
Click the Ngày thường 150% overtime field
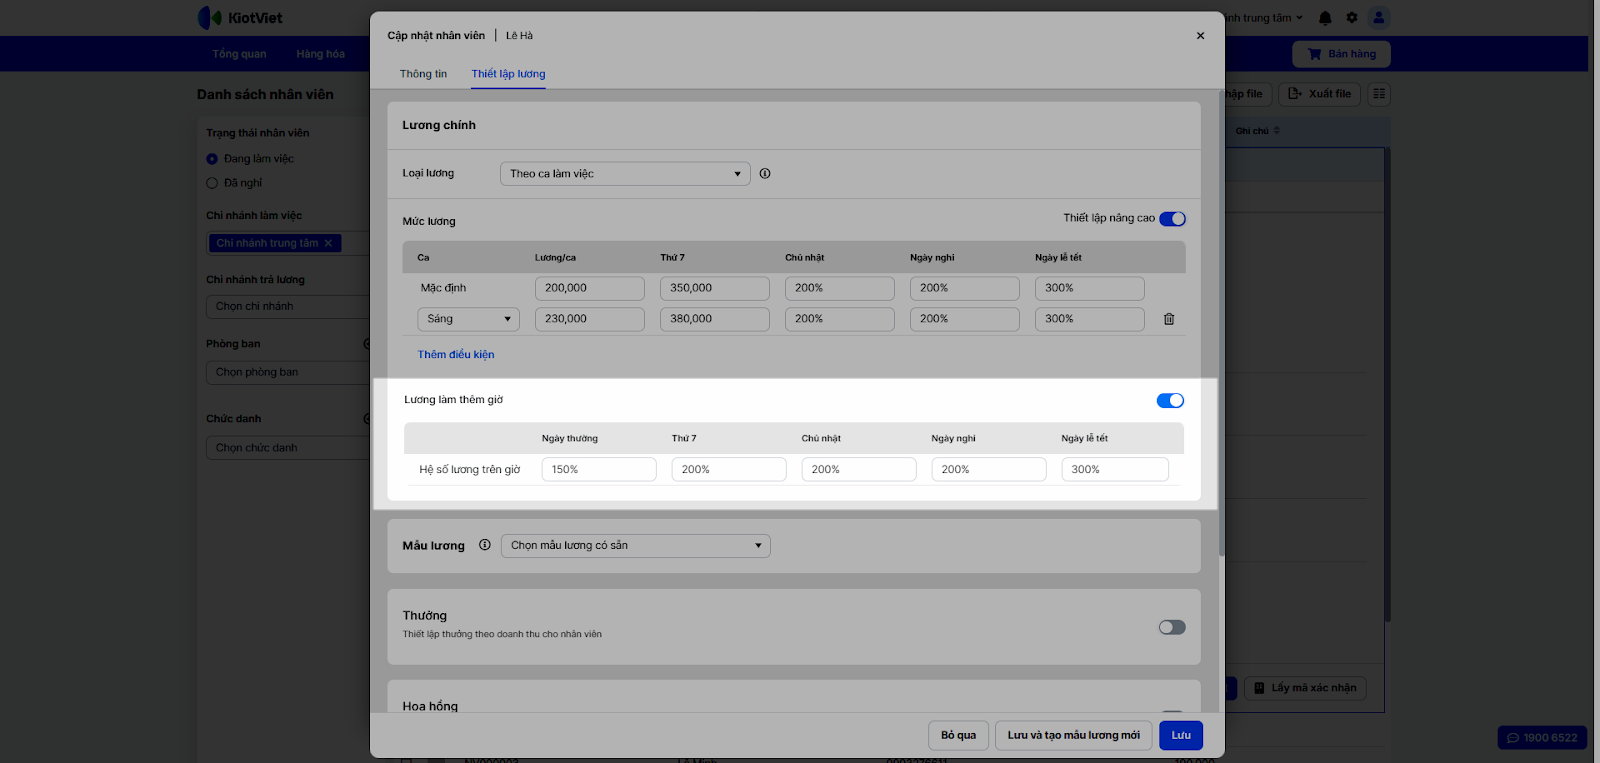pyautogui.click(x=598, y=470)
